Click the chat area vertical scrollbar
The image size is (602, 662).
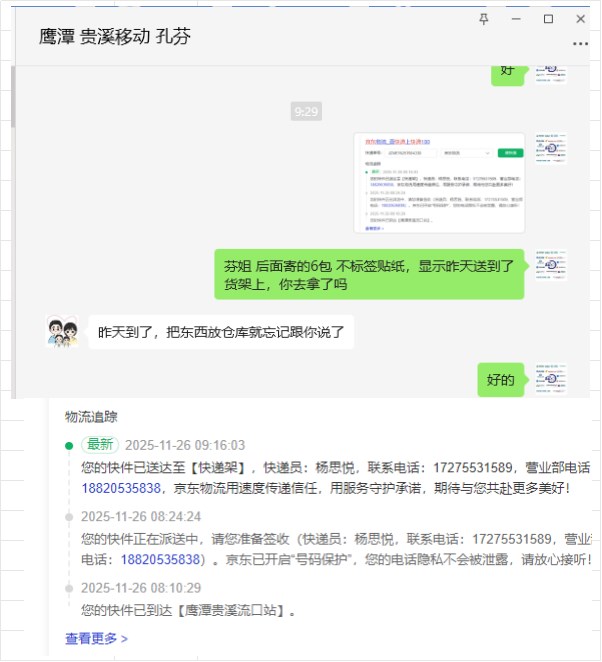pos(13,97)
